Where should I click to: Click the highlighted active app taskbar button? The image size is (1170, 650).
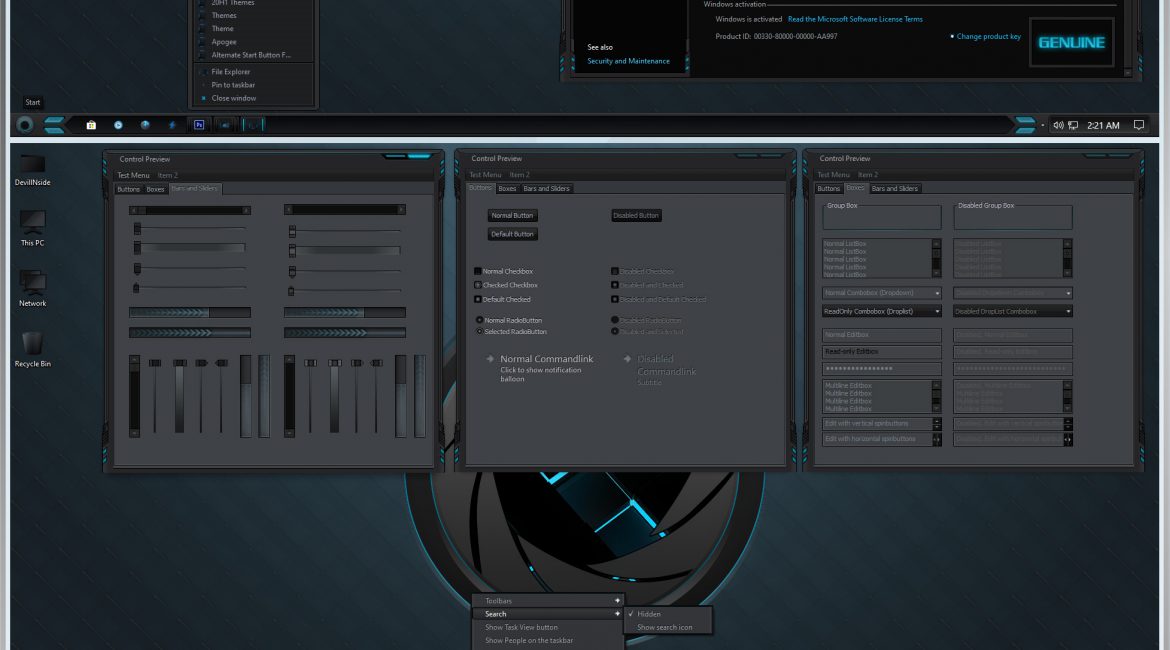point(252,125)
